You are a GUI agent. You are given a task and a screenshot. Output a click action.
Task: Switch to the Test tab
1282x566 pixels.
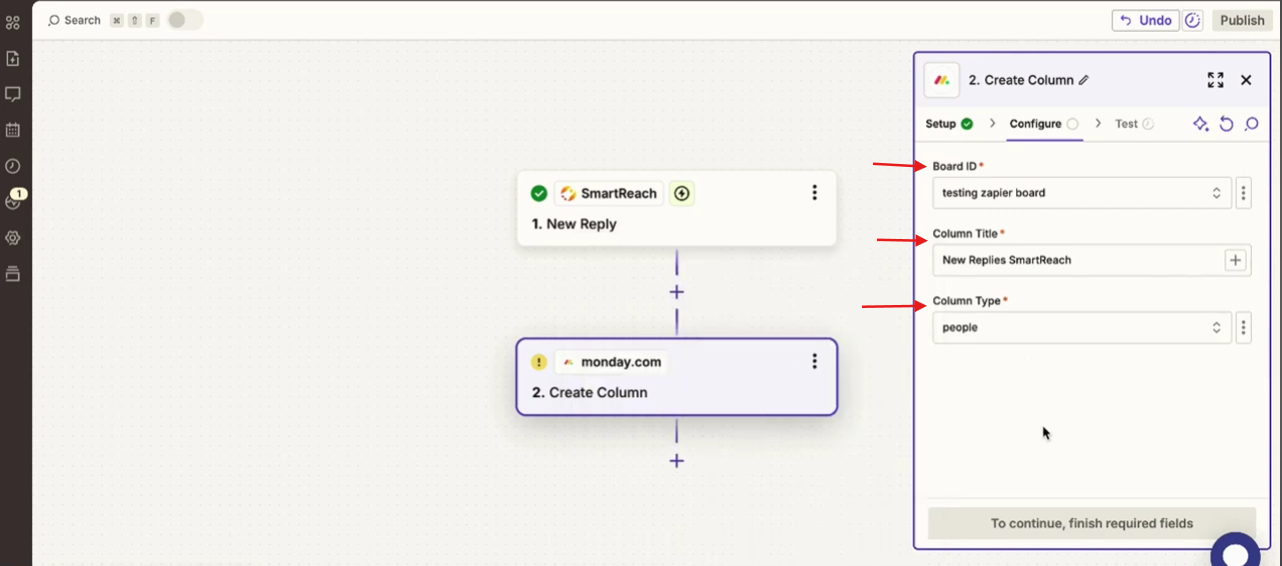click(x=1134, y=124)
